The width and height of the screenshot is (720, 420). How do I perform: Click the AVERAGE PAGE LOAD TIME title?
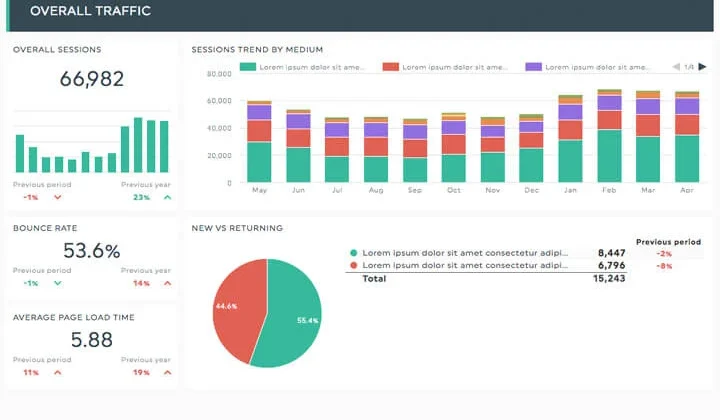click(73, 317)
